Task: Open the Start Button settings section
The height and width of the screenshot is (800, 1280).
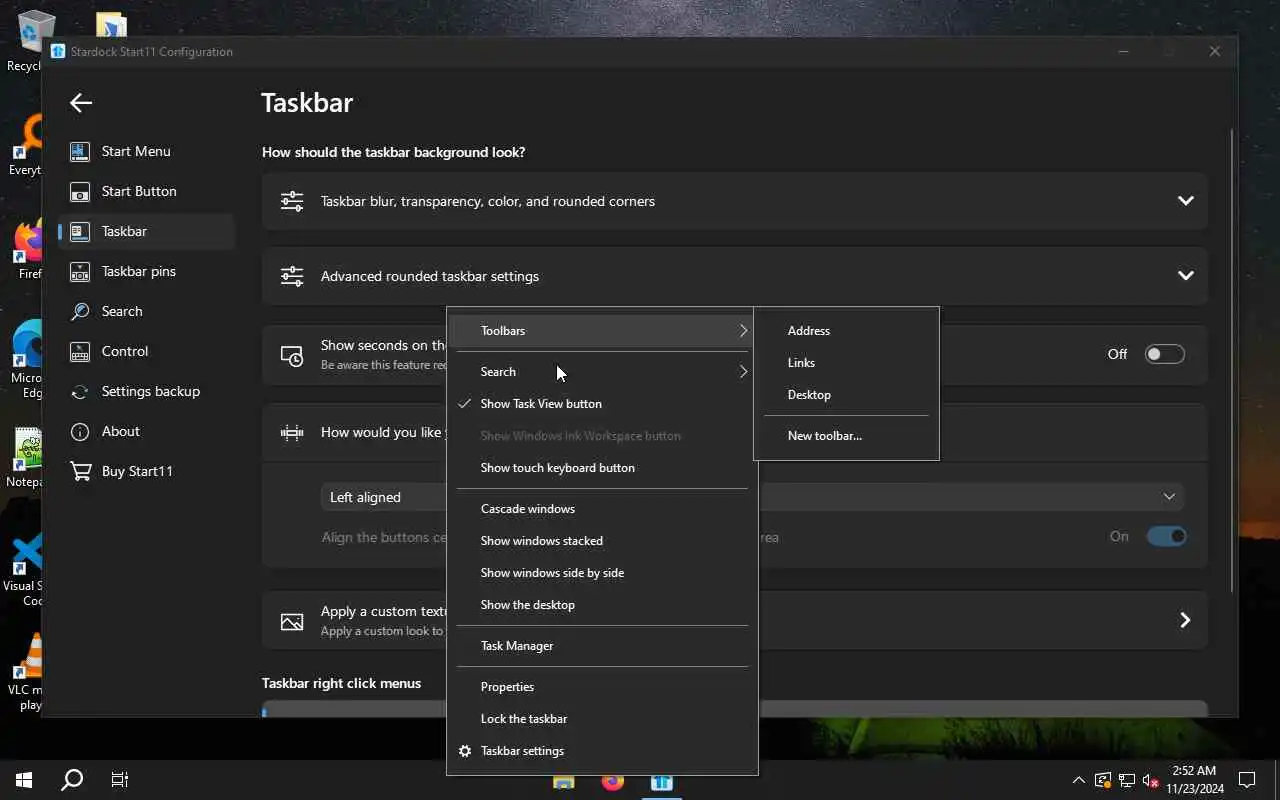Action: [x=146, y=191]
